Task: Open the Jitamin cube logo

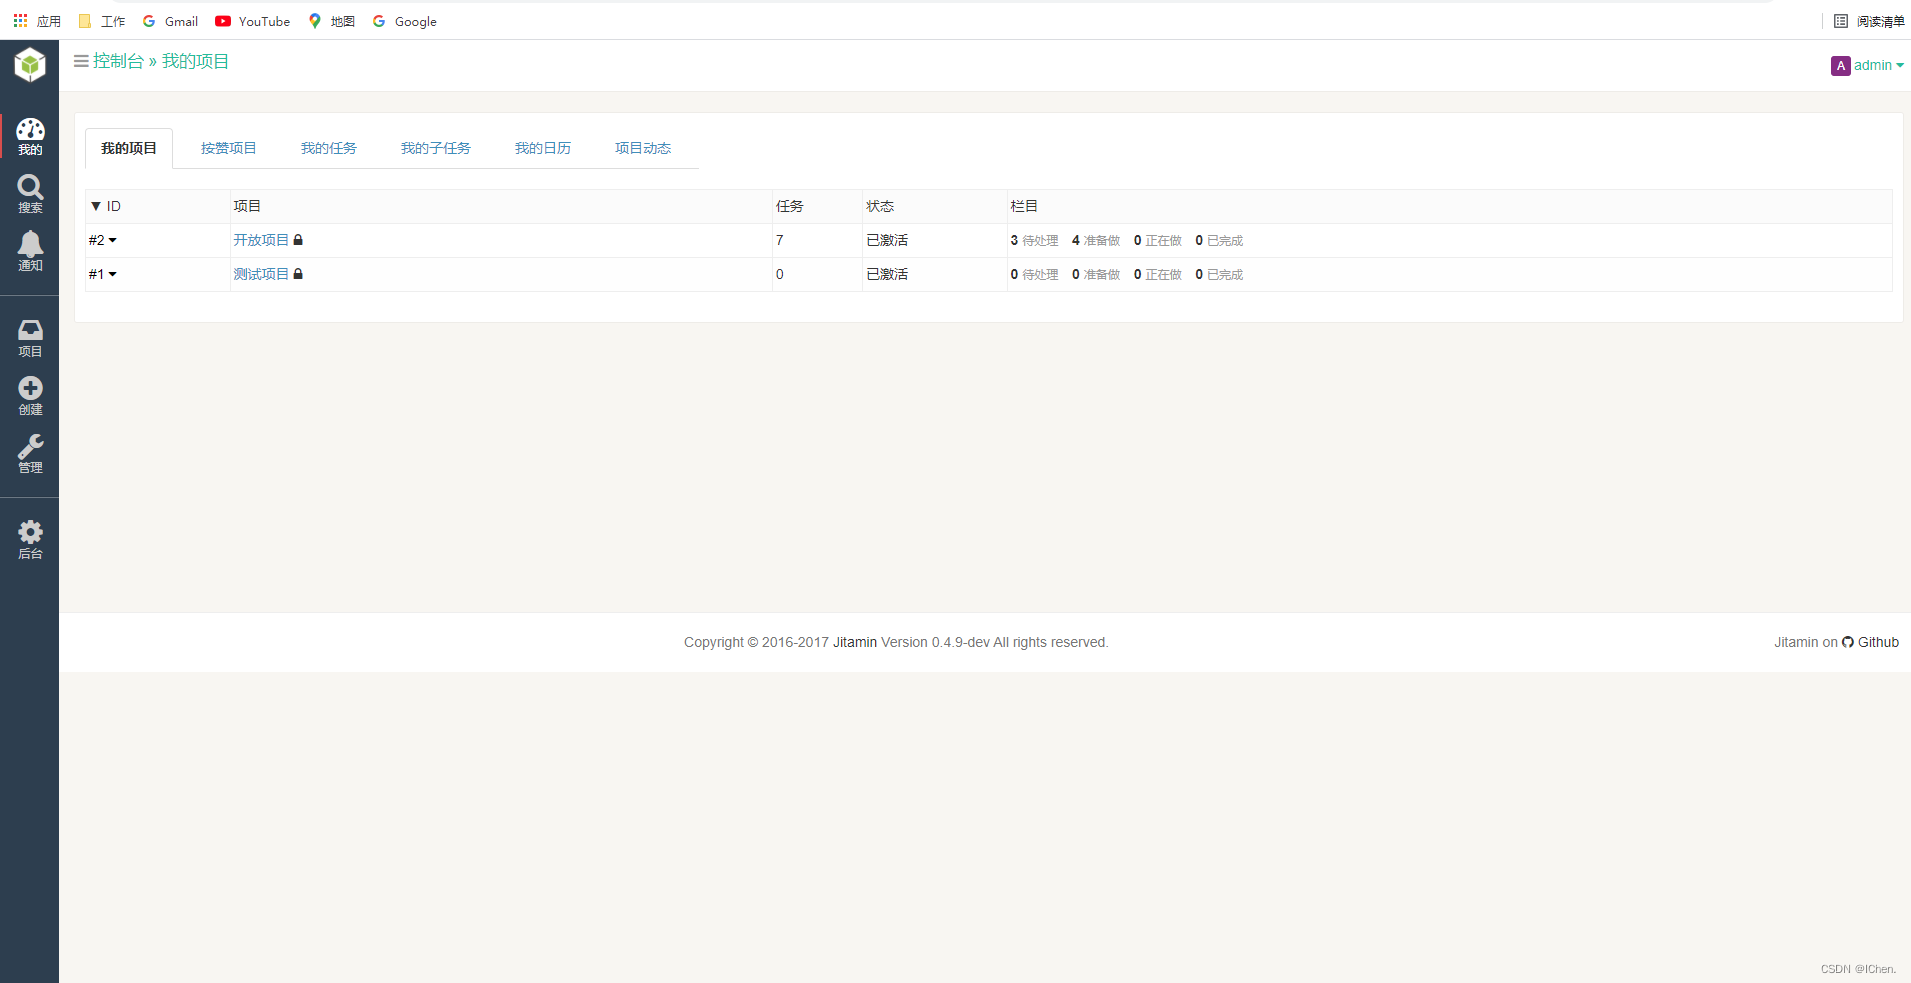Action: coord(30,65)
